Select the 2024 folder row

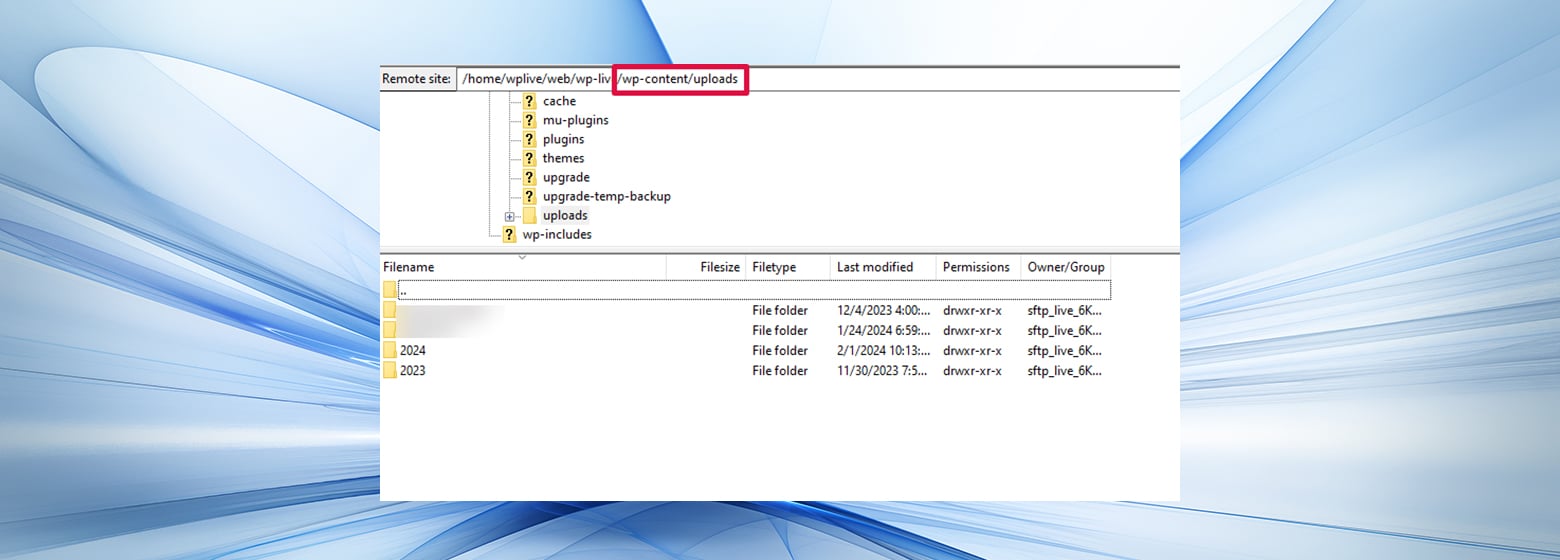point(746,350)
